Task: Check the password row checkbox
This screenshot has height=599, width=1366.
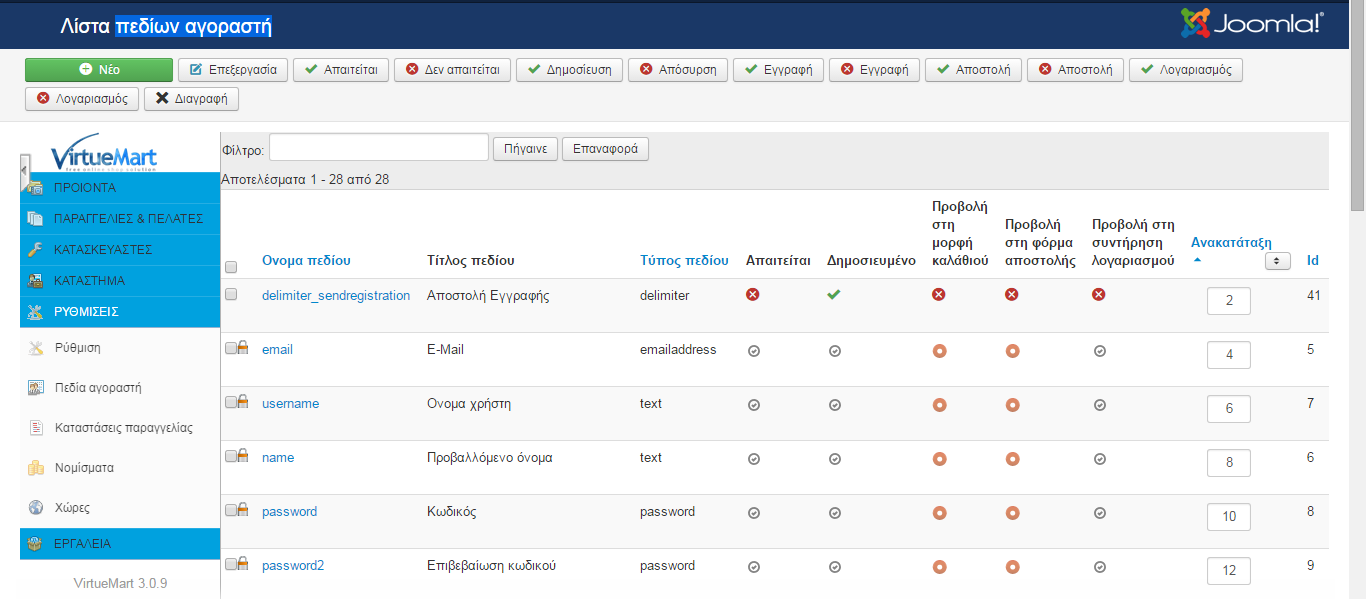Action: click(231, 510)
